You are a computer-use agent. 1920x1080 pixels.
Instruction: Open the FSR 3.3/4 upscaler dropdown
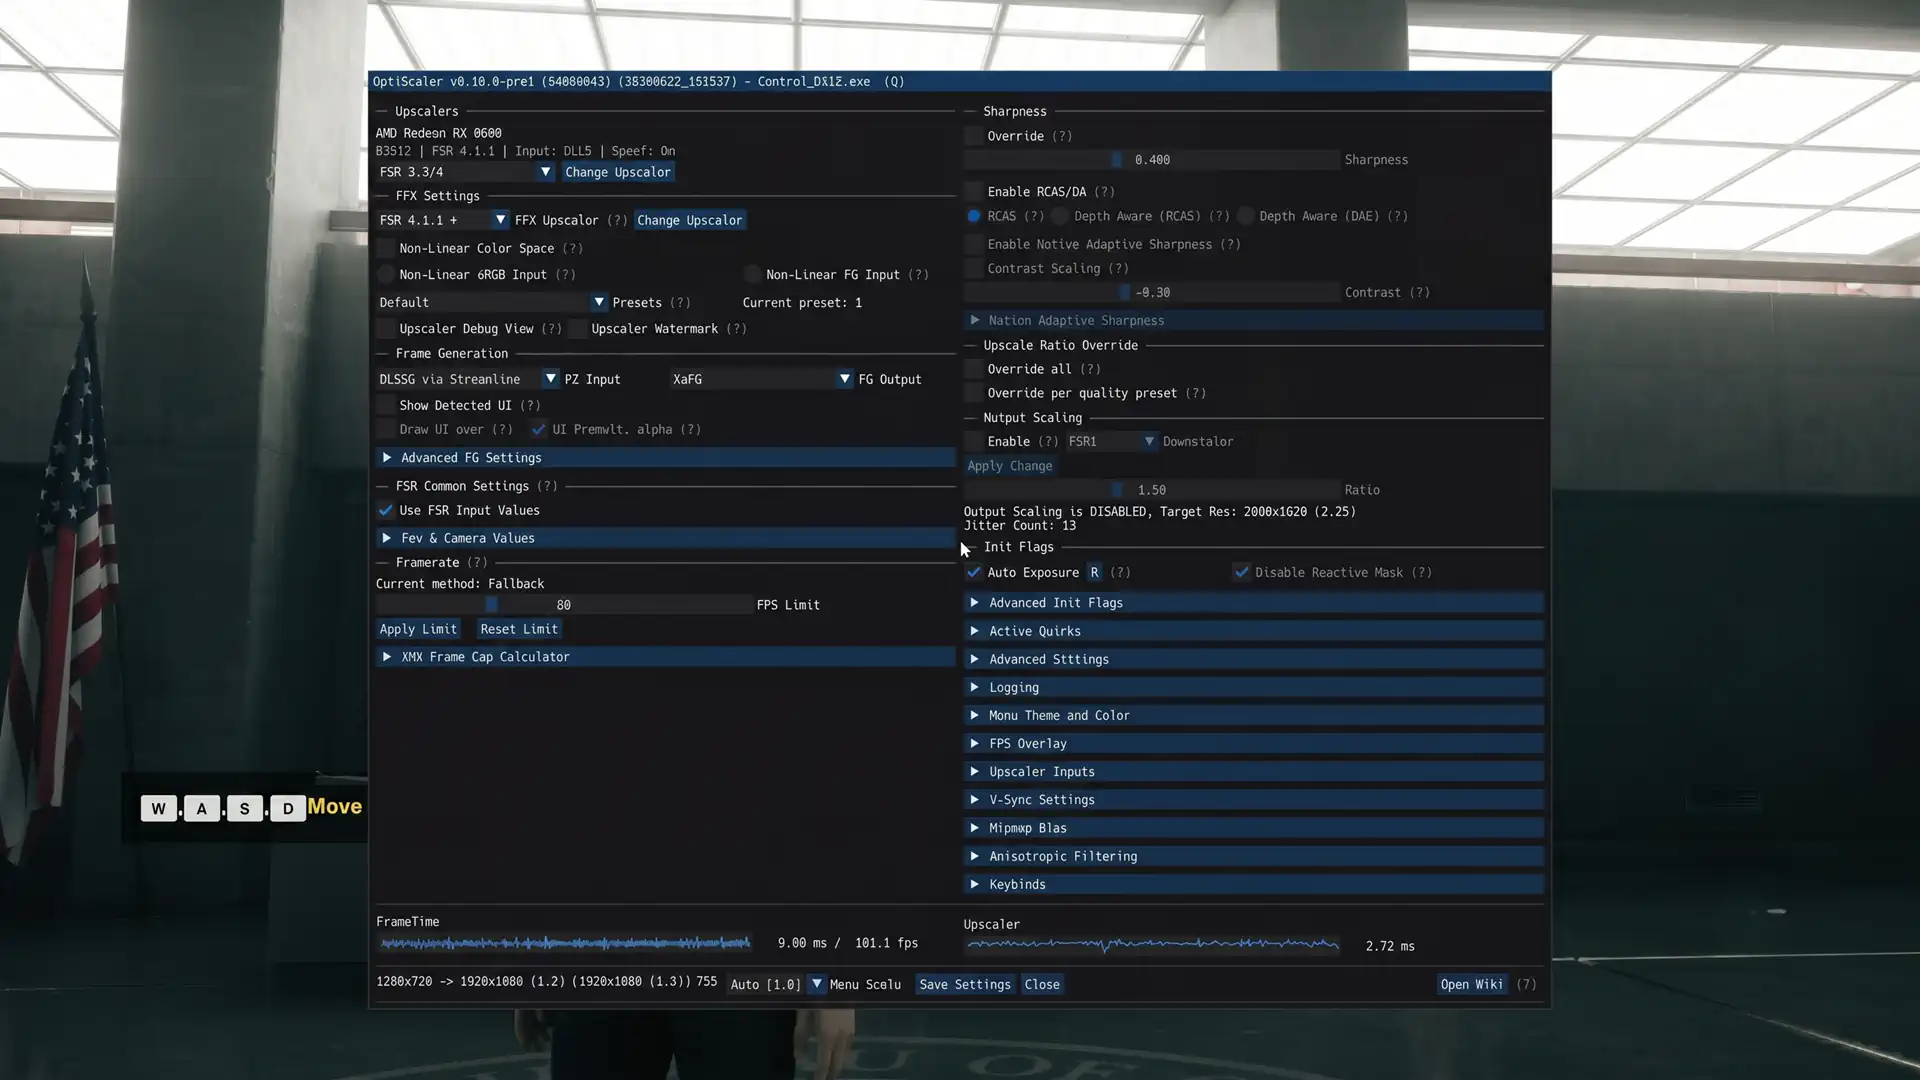coord(466,172)
